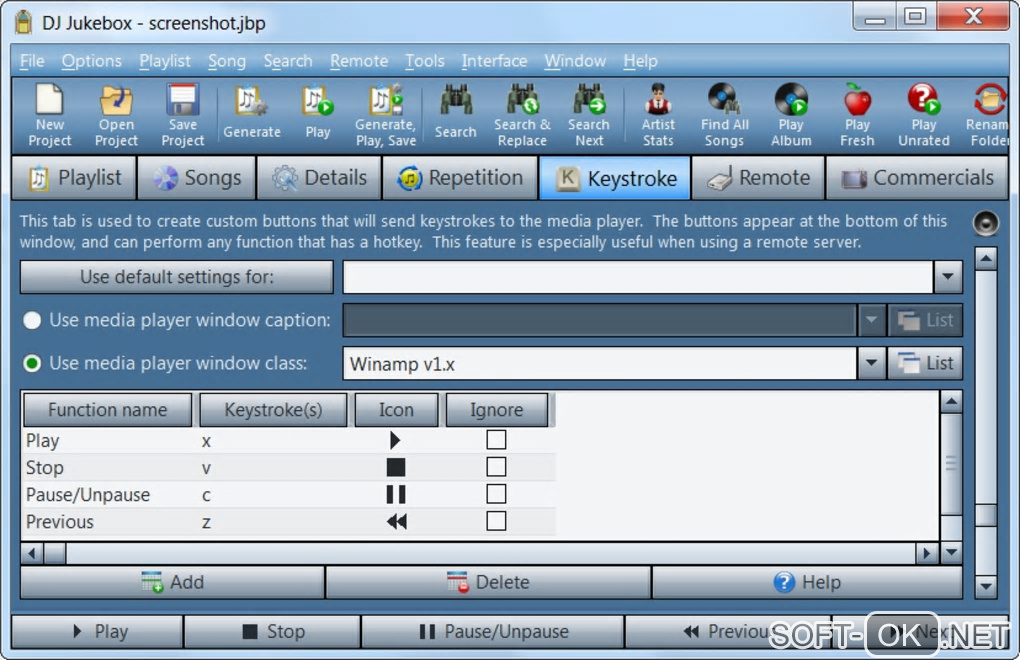Open the Search menu
1020x660 pixels.
(x=288, y=60)
